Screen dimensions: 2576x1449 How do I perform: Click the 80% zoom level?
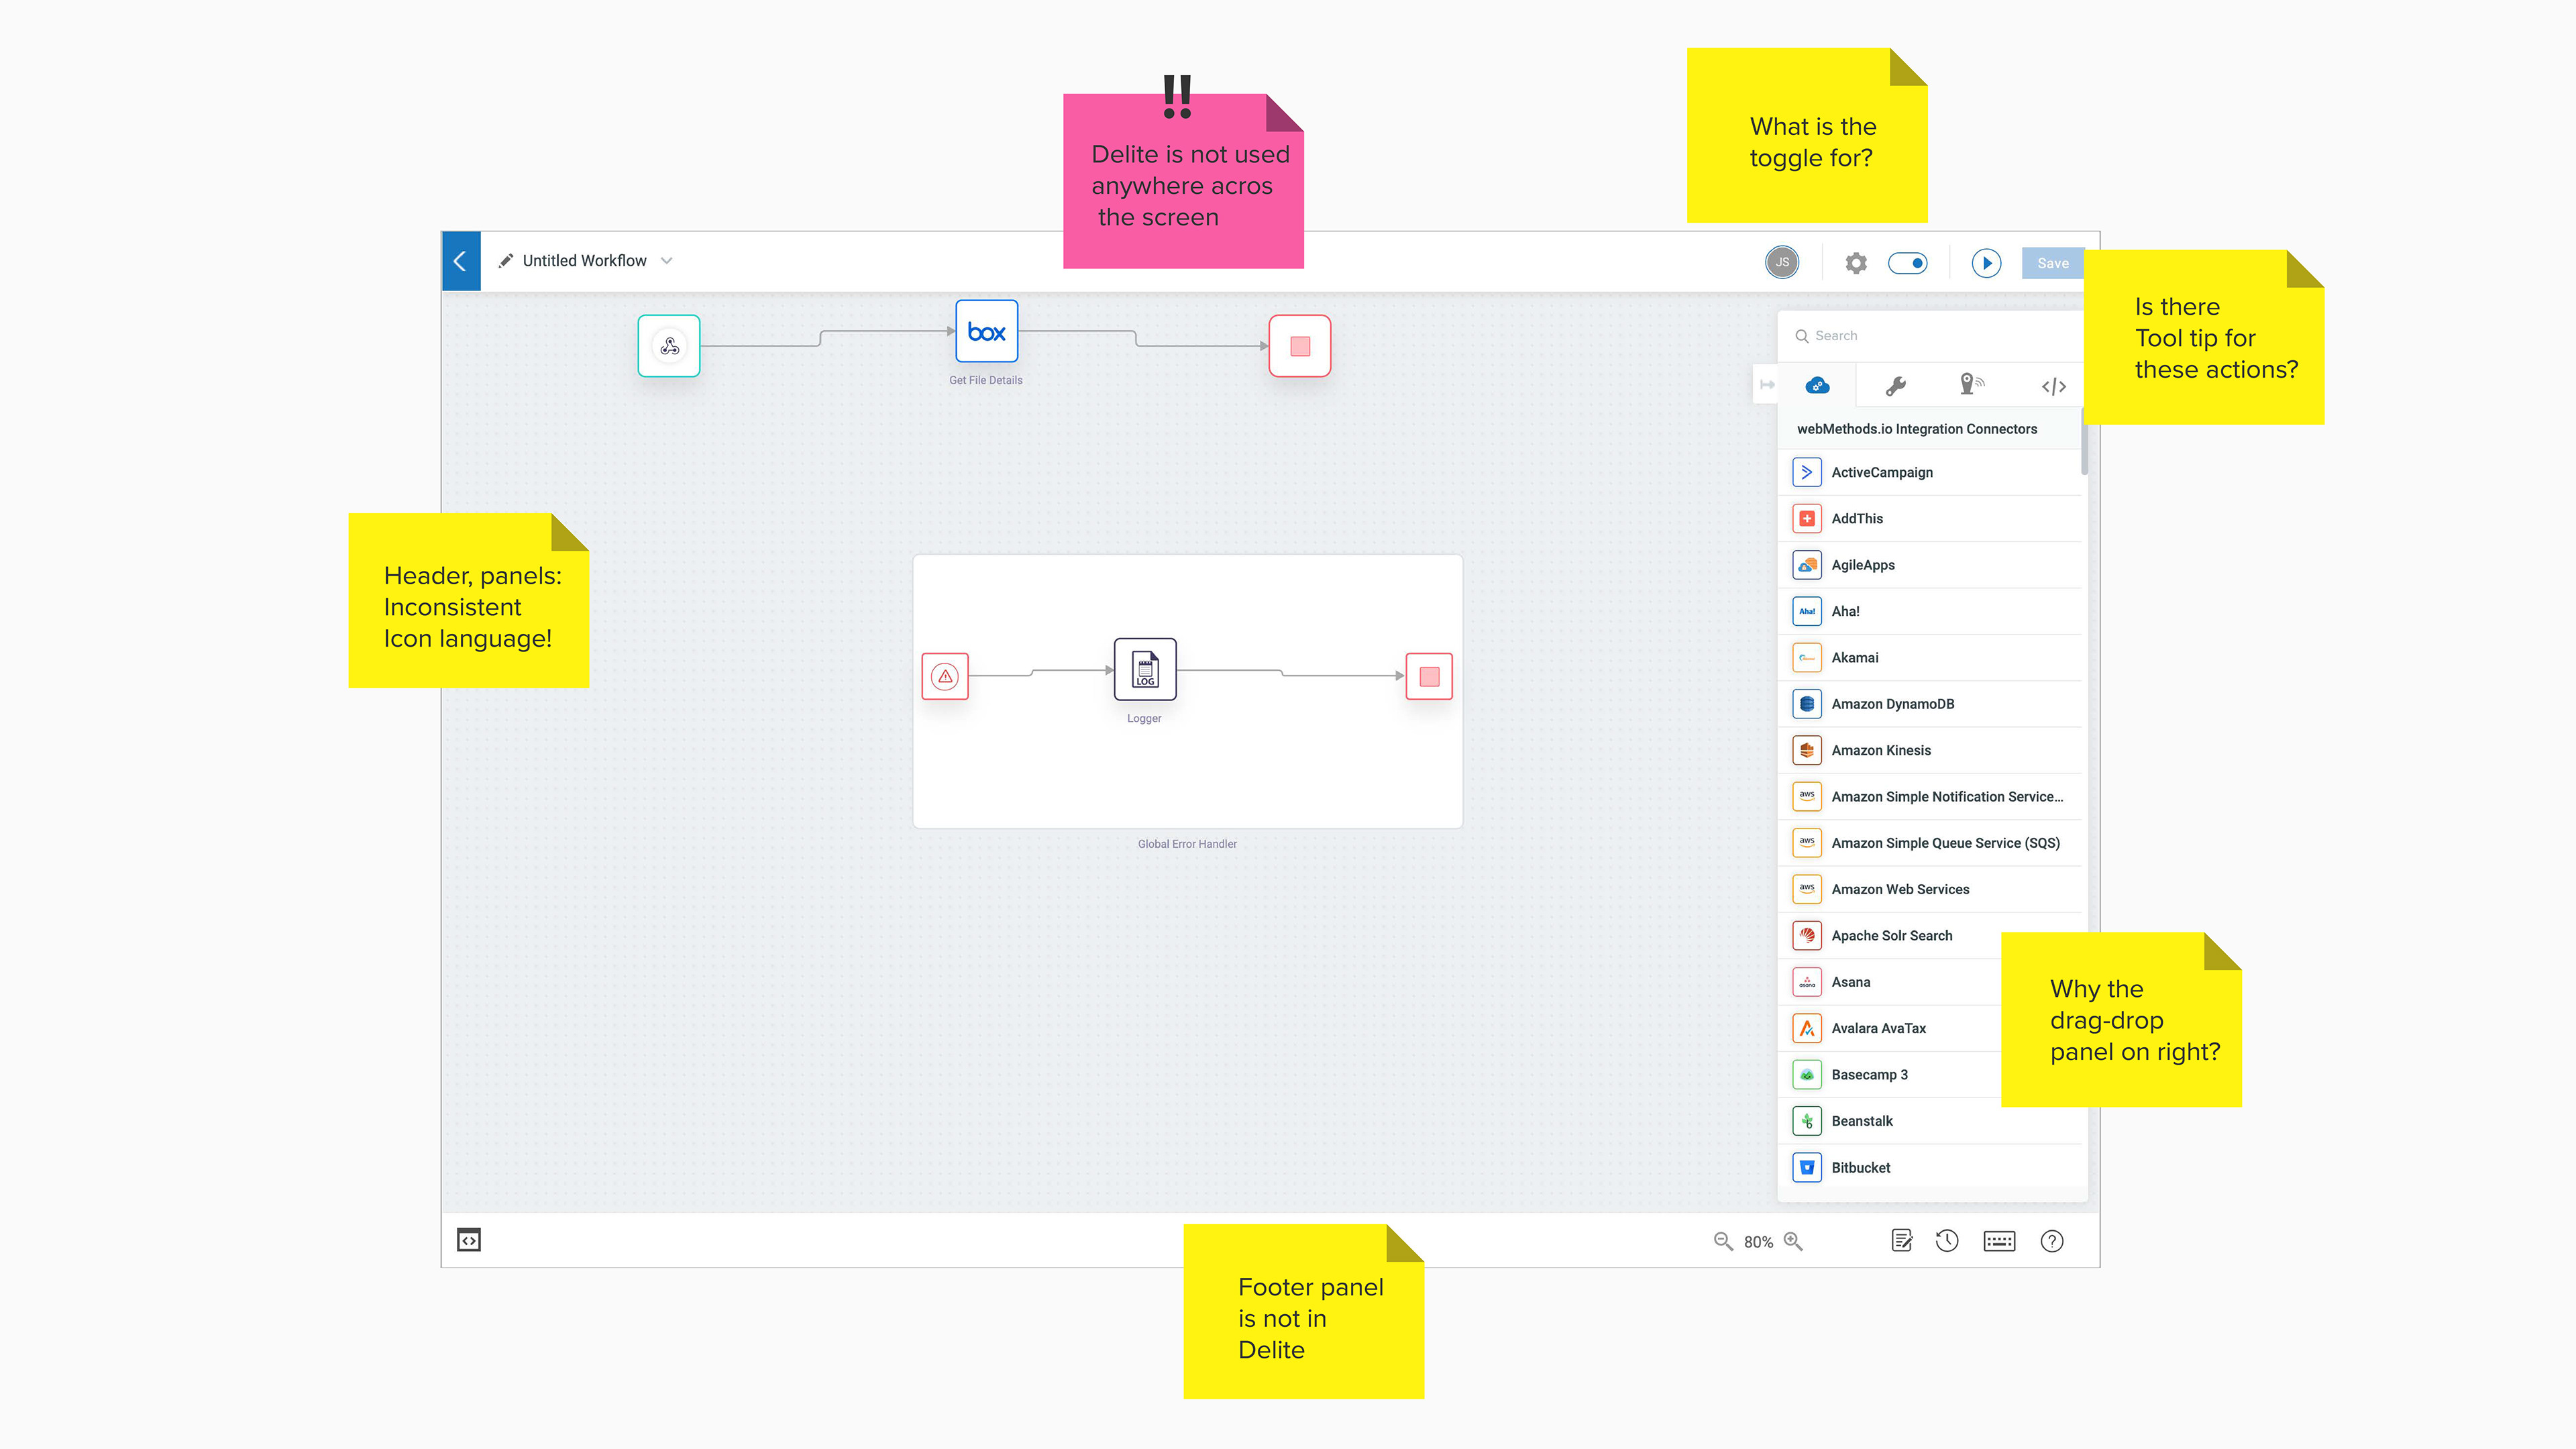coord(1758,1242)
